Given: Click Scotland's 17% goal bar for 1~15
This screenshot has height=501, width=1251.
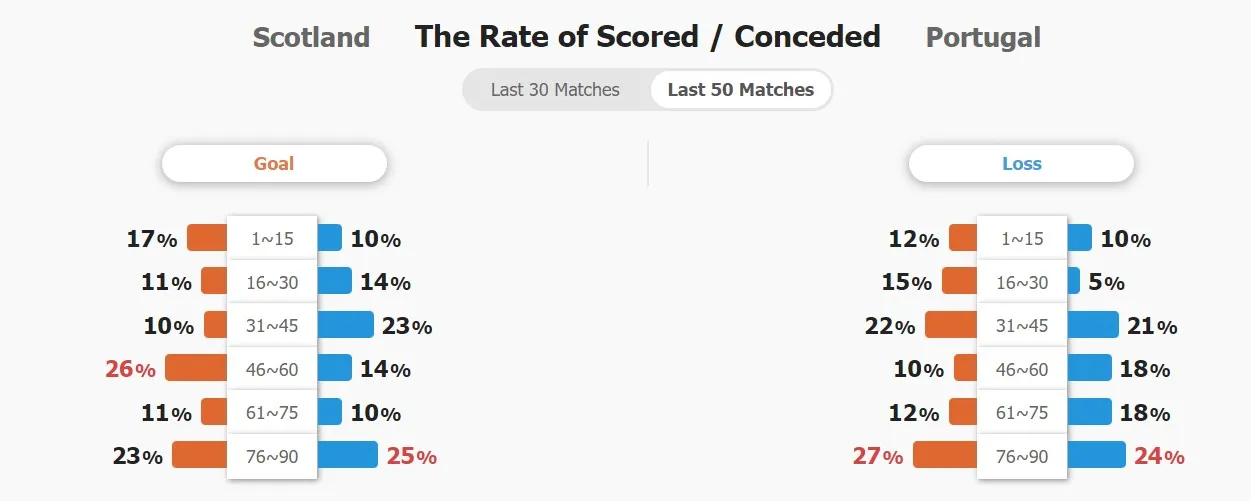Looking at the screenshot, I should coord(207,238).
